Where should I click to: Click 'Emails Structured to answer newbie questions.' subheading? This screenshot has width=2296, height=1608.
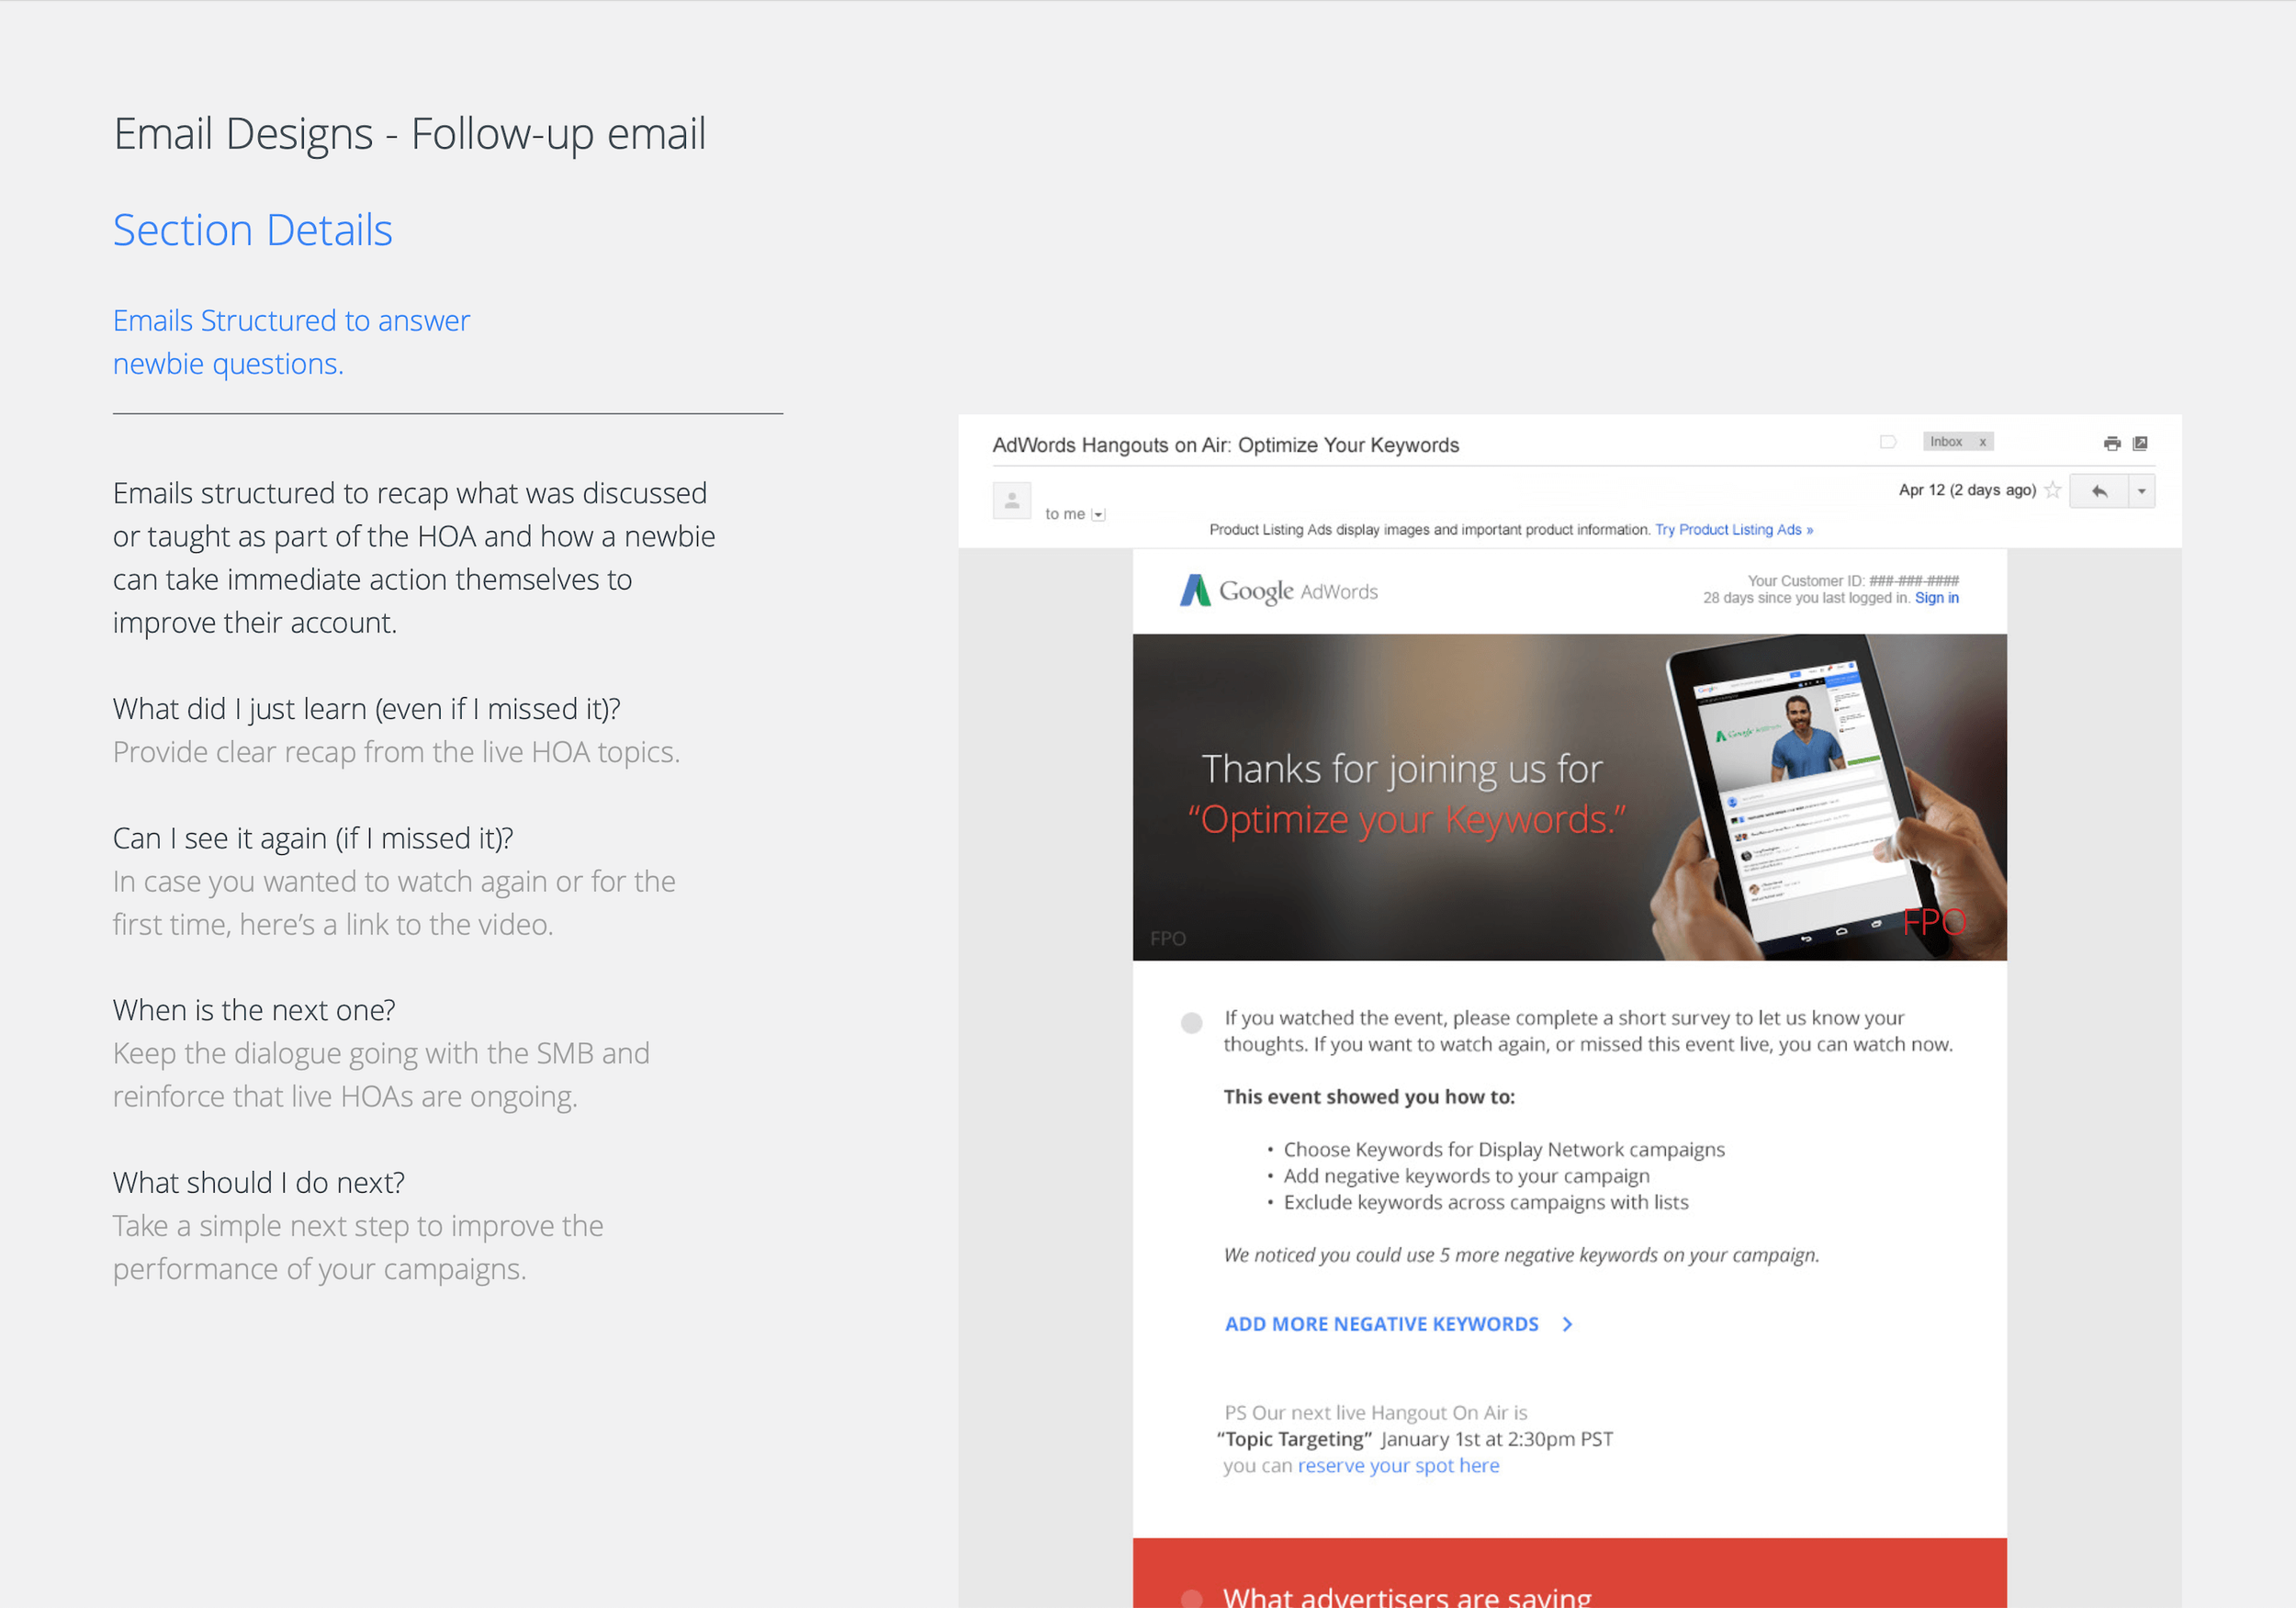291,342
